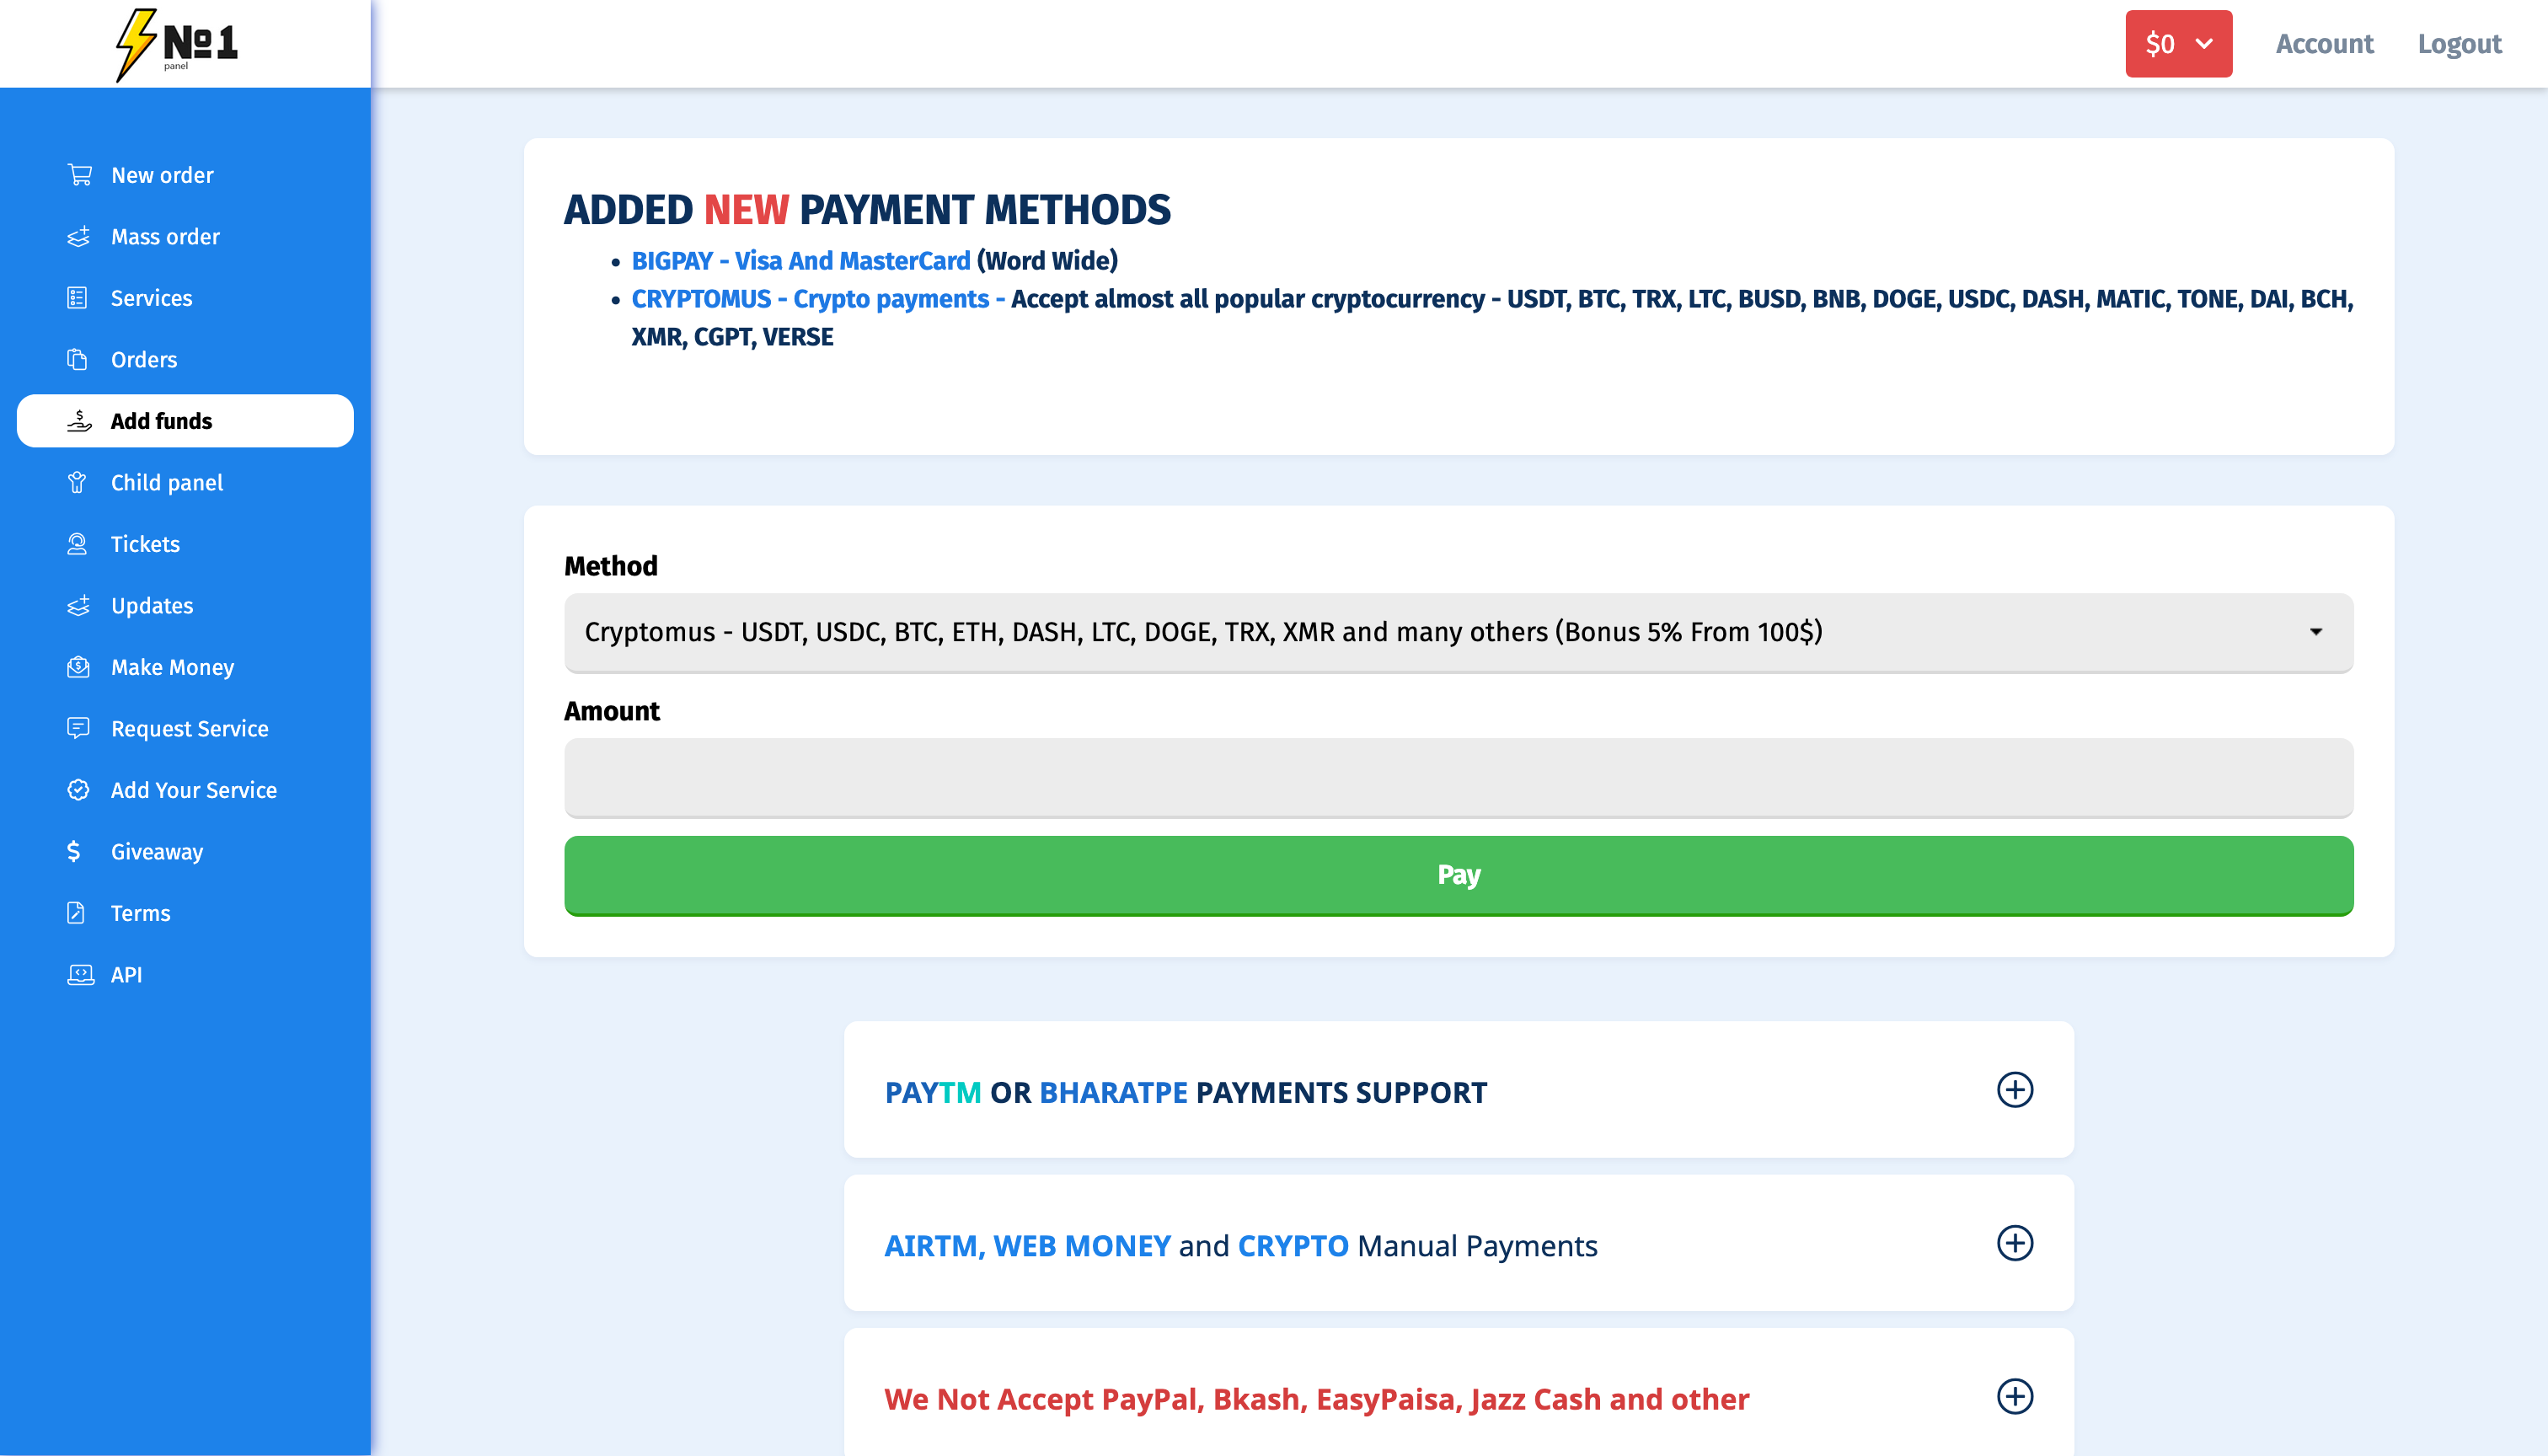This screenshot has width=2548, height=1456.
Task: Expand the Paytm or BharatPe payments section
Action: [2014, 1090]
